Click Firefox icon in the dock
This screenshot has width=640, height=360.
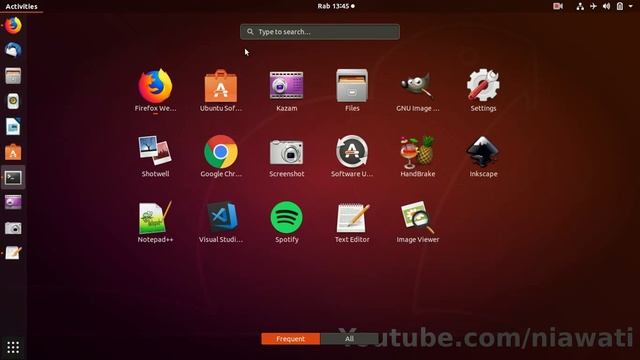click(x=13, y=25)
